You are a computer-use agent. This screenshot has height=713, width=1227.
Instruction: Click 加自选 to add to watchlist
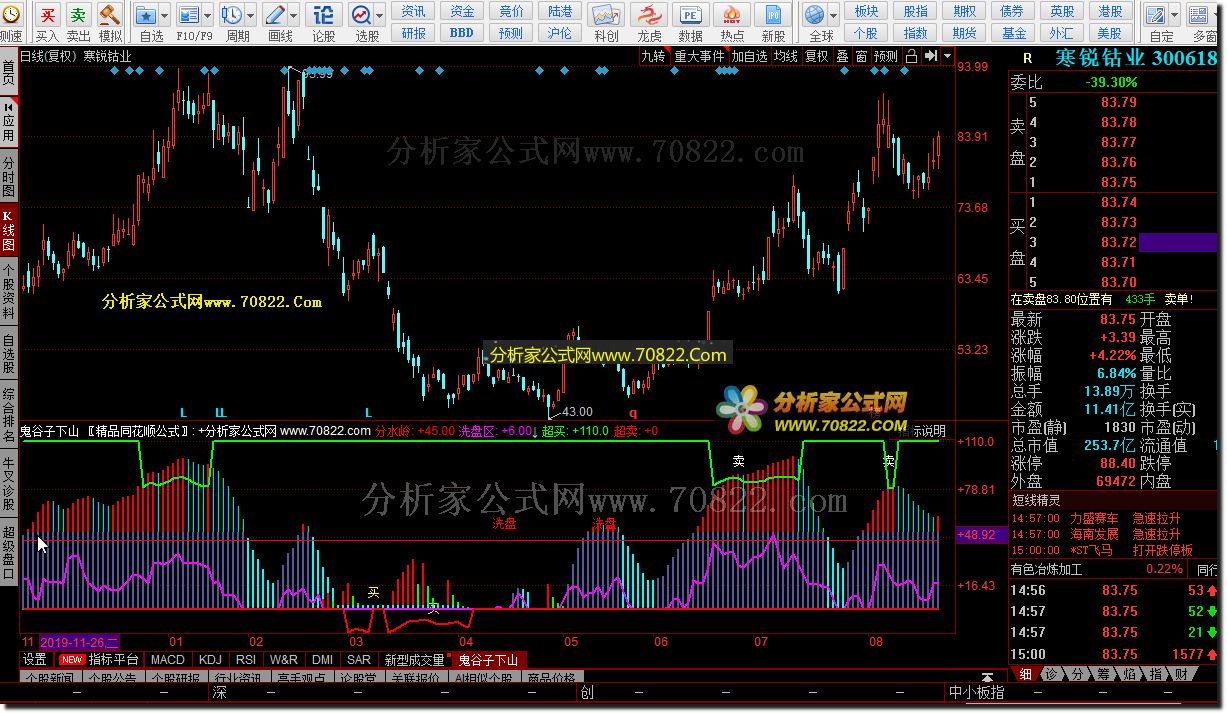(749, 56)
